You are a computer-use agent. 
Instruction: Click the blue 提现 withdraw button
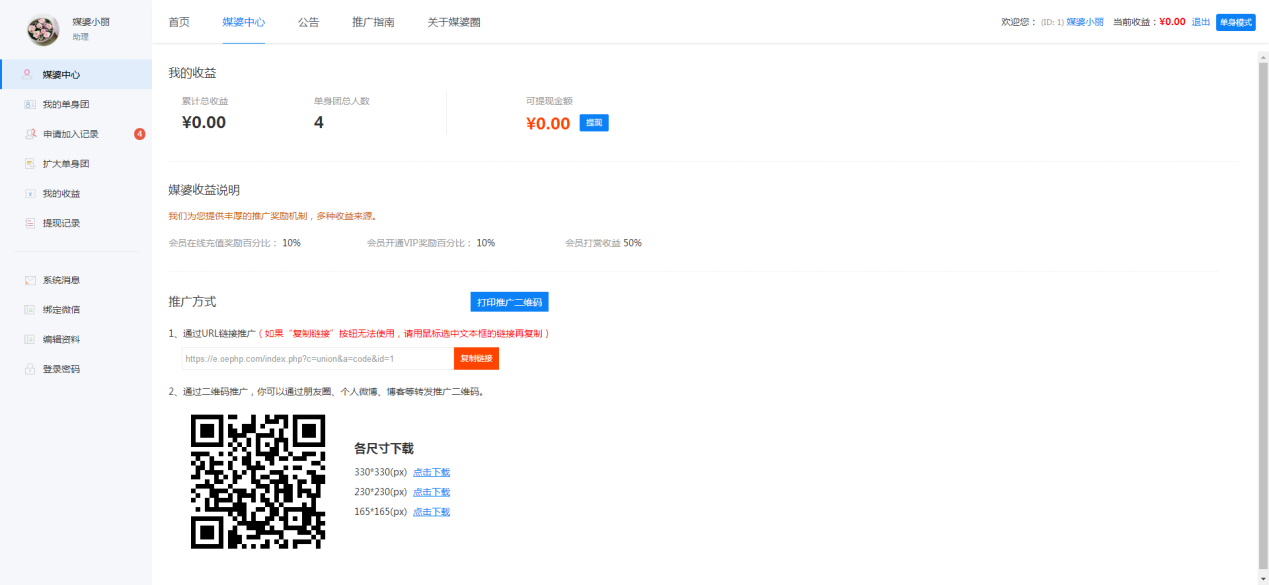(594, 123)
